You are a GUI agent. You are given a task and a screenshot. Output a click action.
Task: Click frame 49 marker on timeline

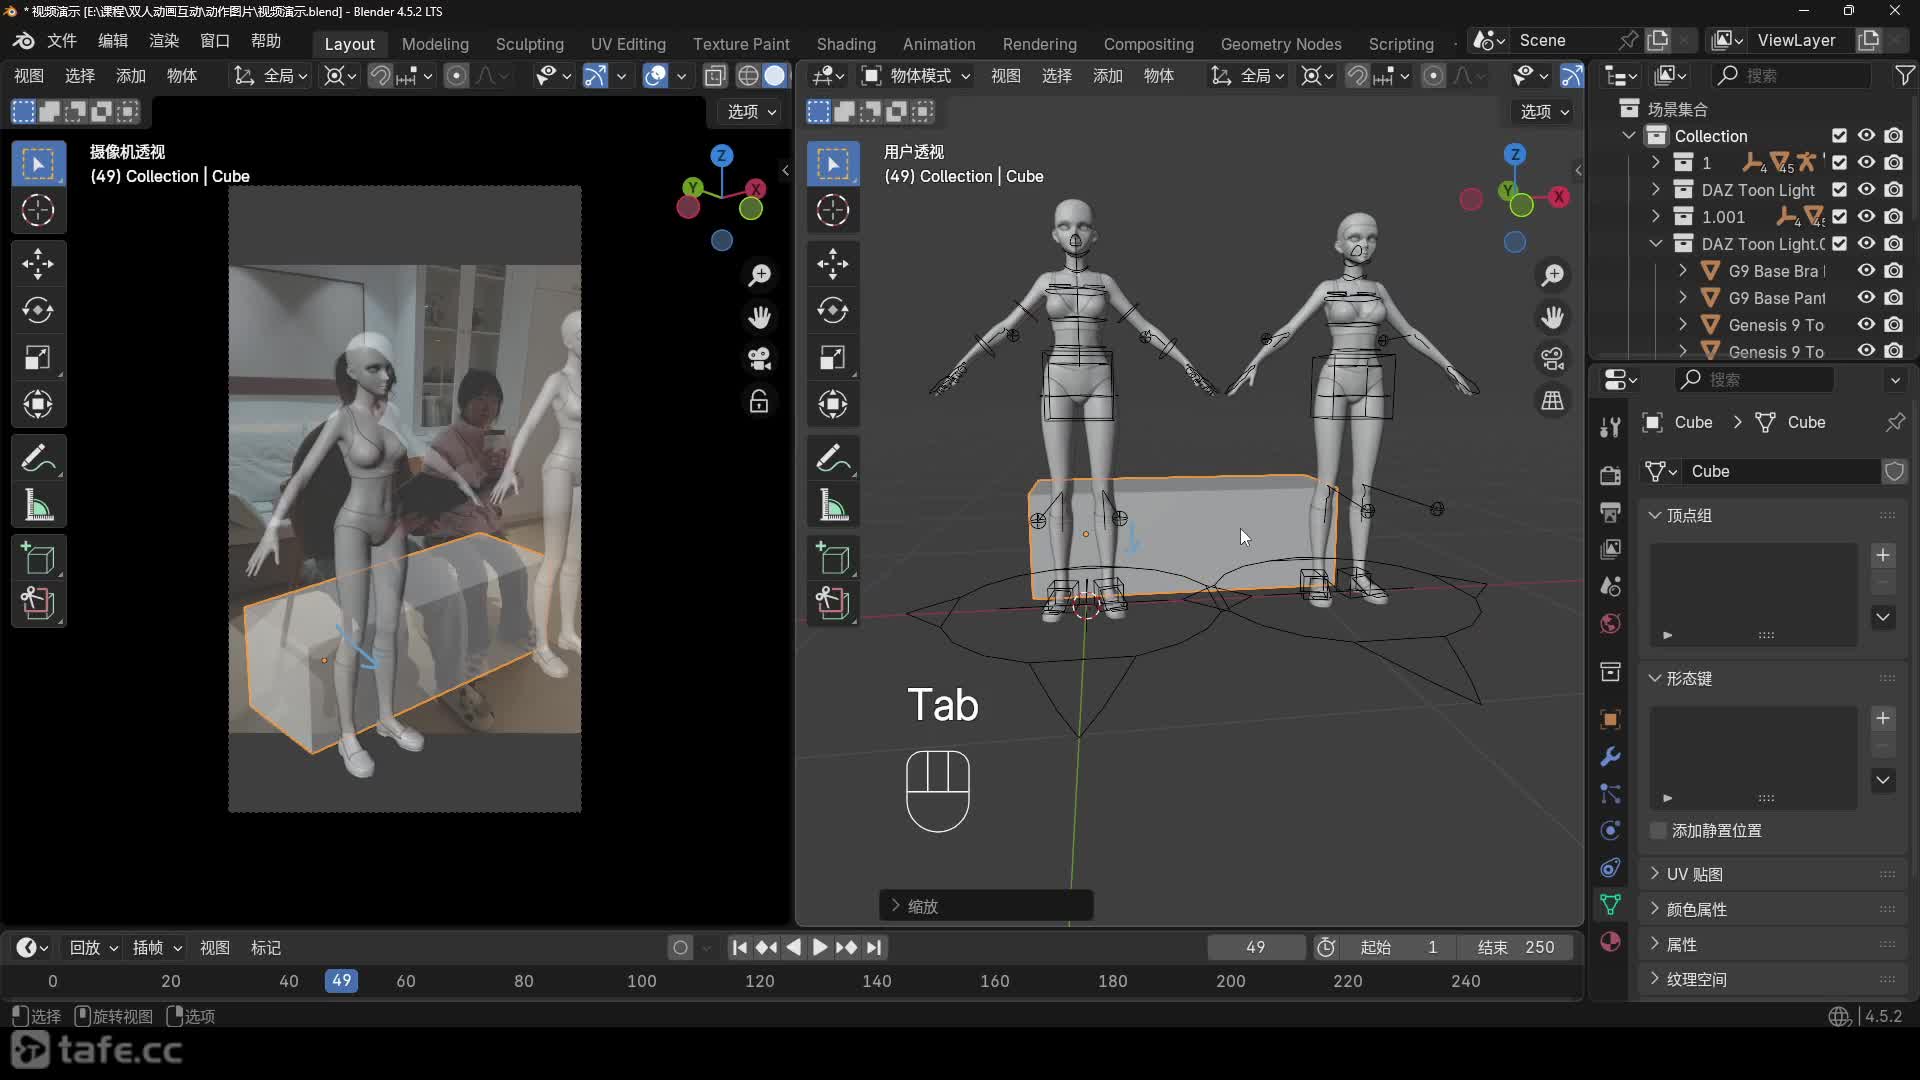(341, 981)
